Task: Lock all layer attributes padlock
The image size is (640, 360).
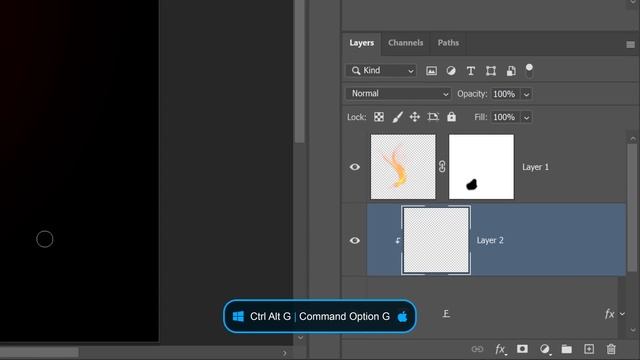Action: coord(451,117)
